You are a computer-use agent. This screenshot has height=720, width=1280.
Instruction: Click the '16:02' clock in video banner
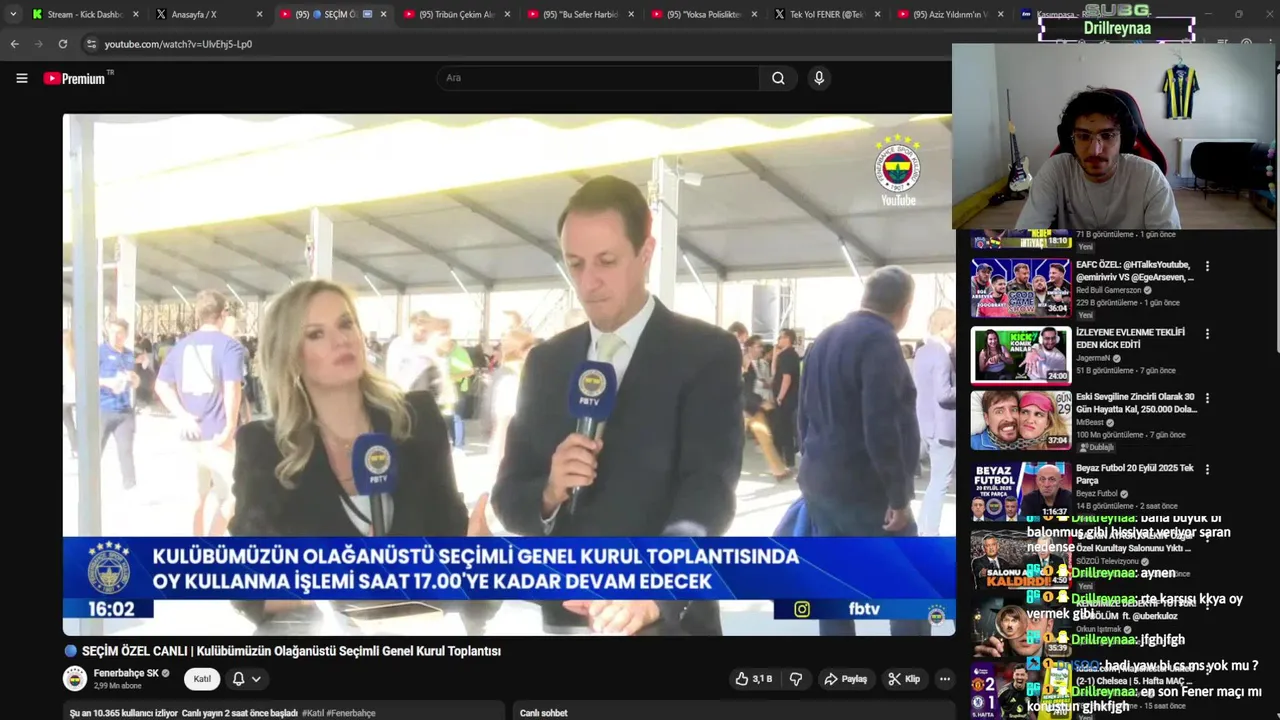point(111,609)
